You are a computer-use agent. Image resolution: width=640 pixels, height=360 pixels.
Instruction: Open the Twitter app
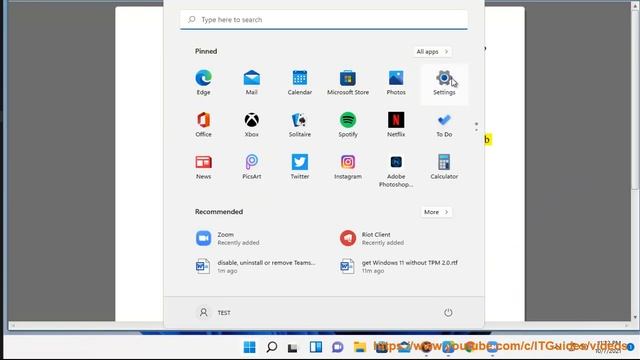click(300, 167)
